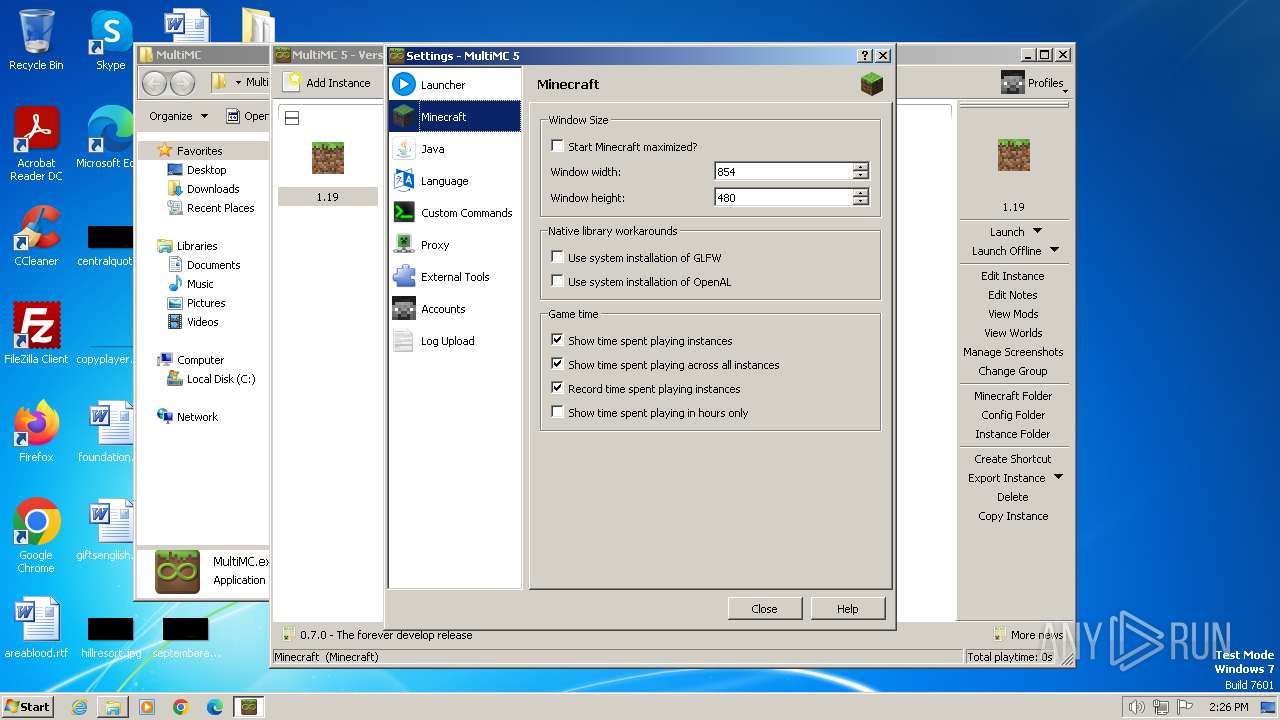
Task: Collapse the instance group expander
Action: (292, 118)
